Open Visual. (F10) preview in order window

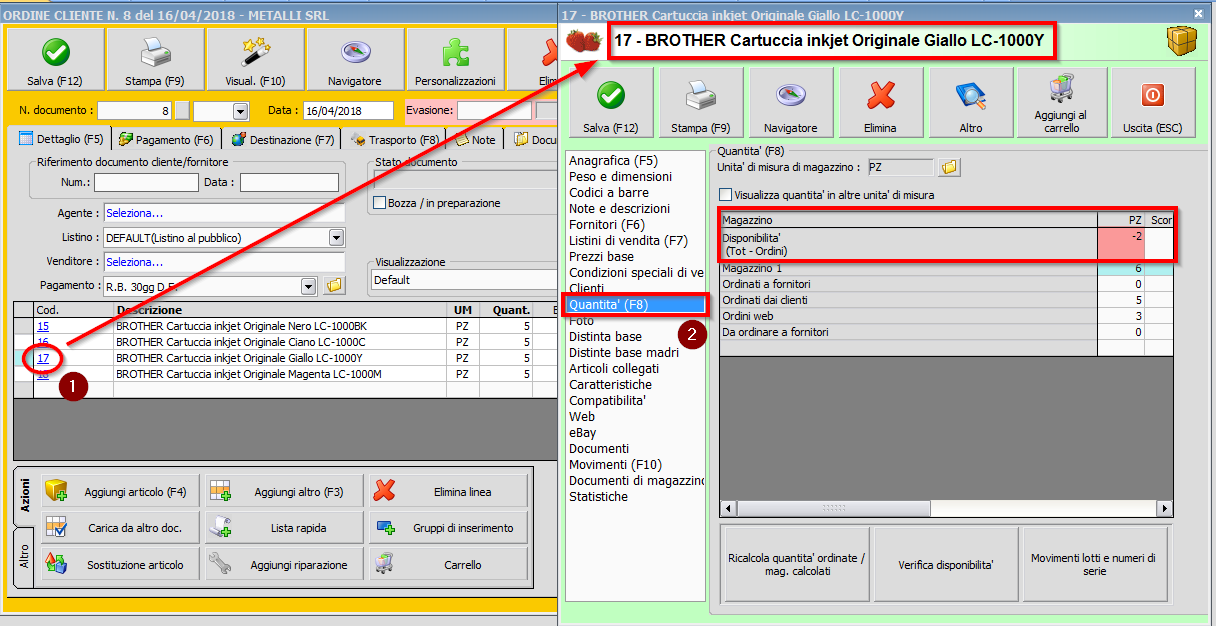255,59
